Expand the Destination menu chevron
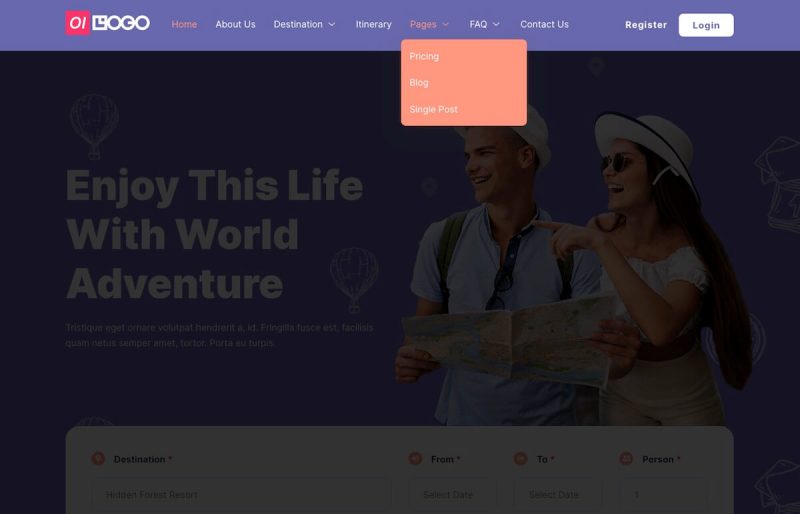The image size is (800, 514). point(332,25)
